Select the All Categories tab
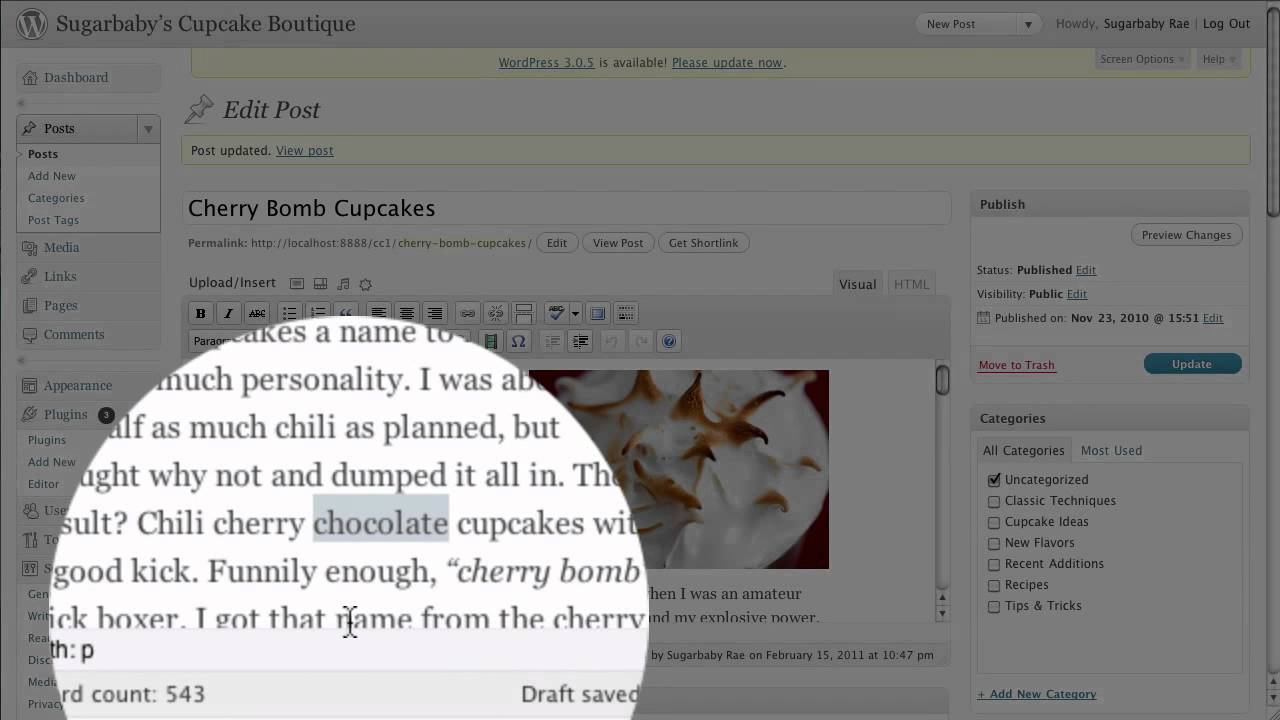This screenshot has width=1280, height=720. [1023, 450]
